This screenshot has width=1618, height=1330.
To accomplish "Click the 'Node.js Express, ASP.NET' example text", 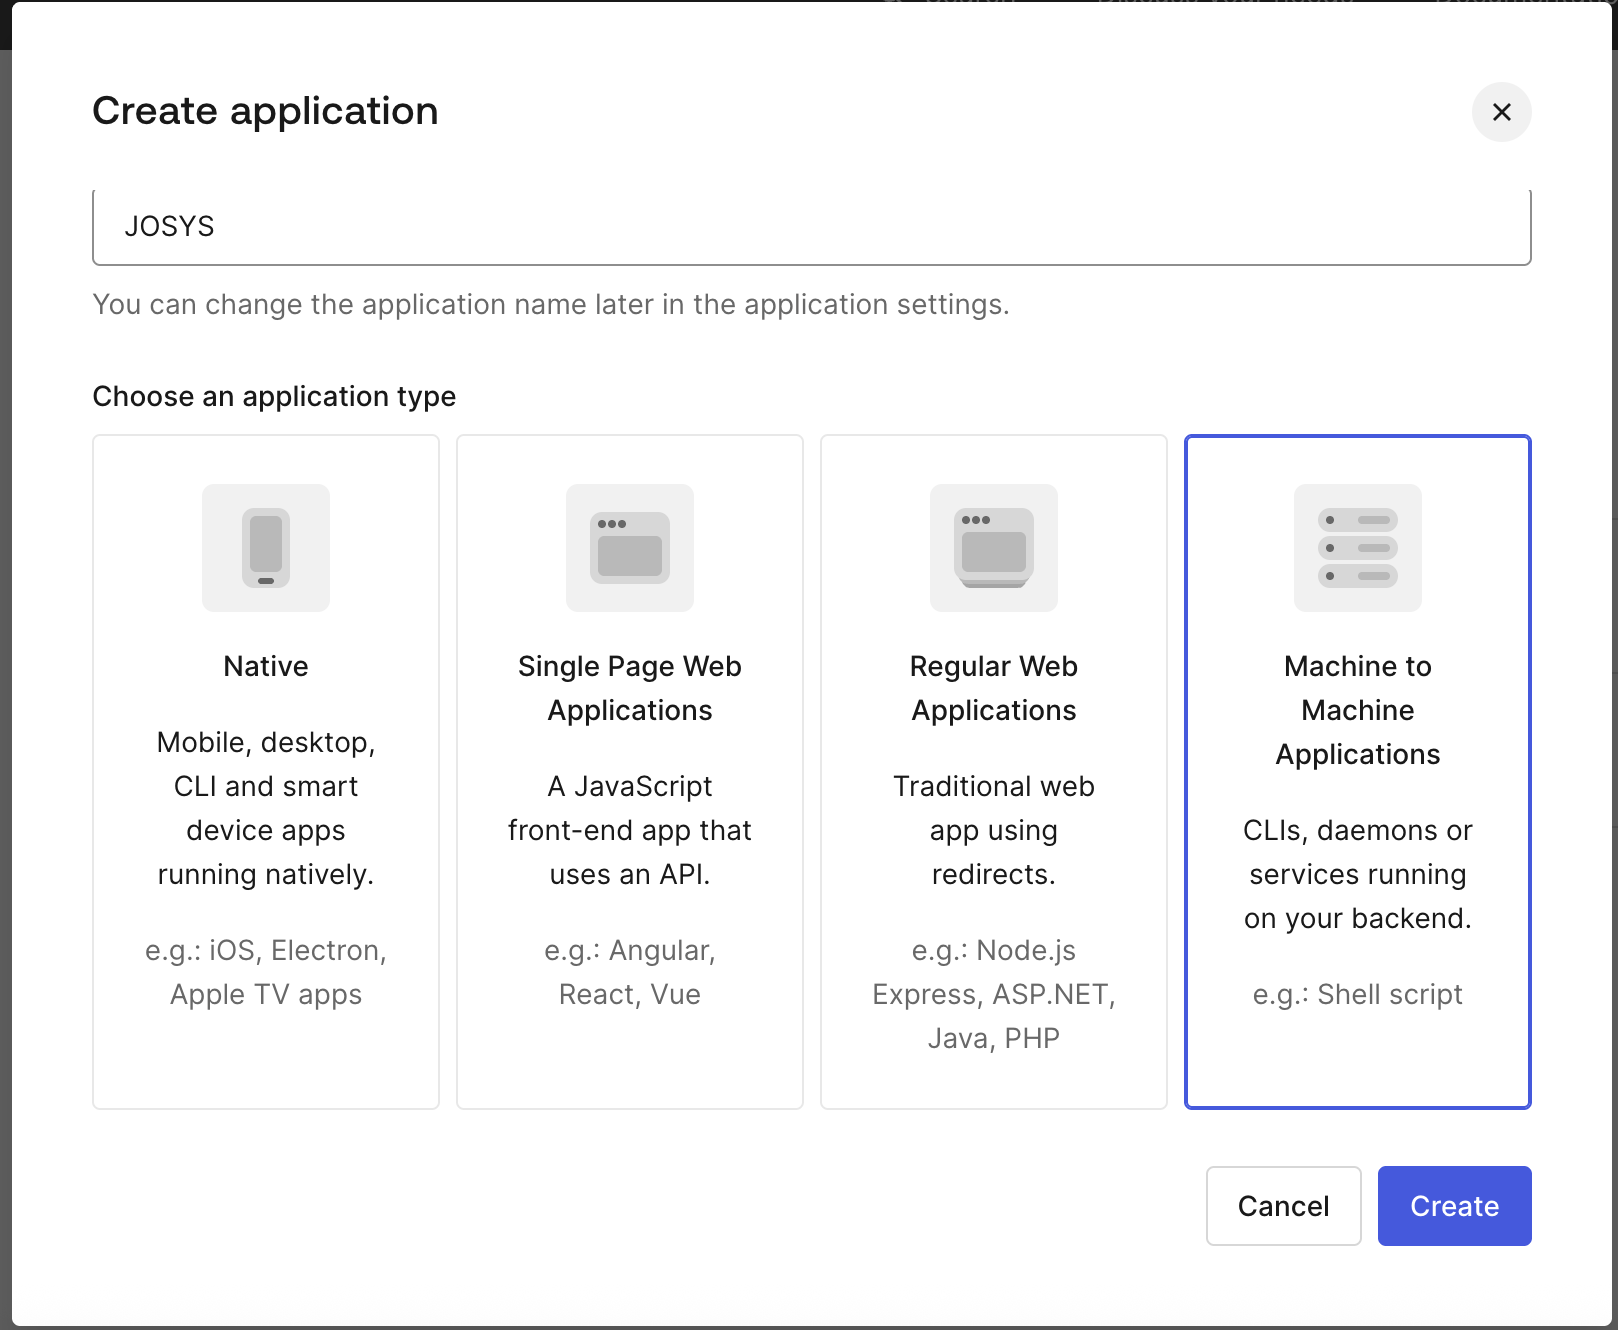I will pos(993,994).
